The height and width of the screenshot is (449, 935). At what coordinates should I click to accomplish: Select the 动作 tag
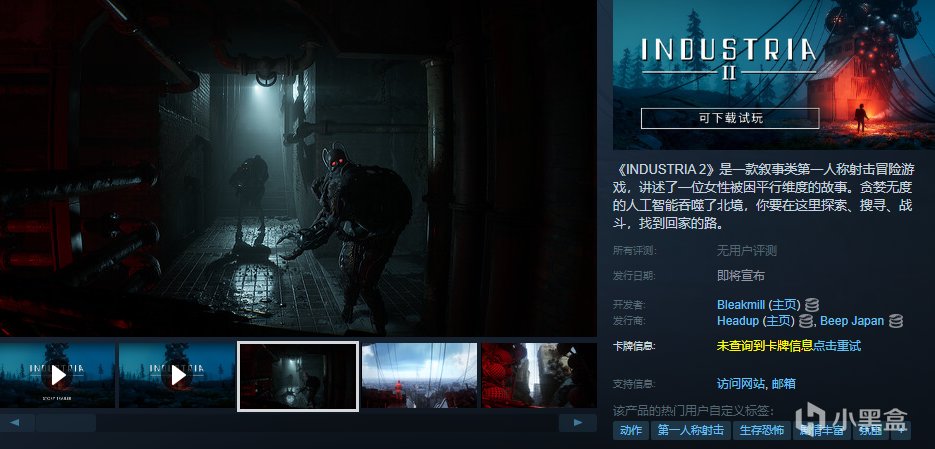[631, 431]
